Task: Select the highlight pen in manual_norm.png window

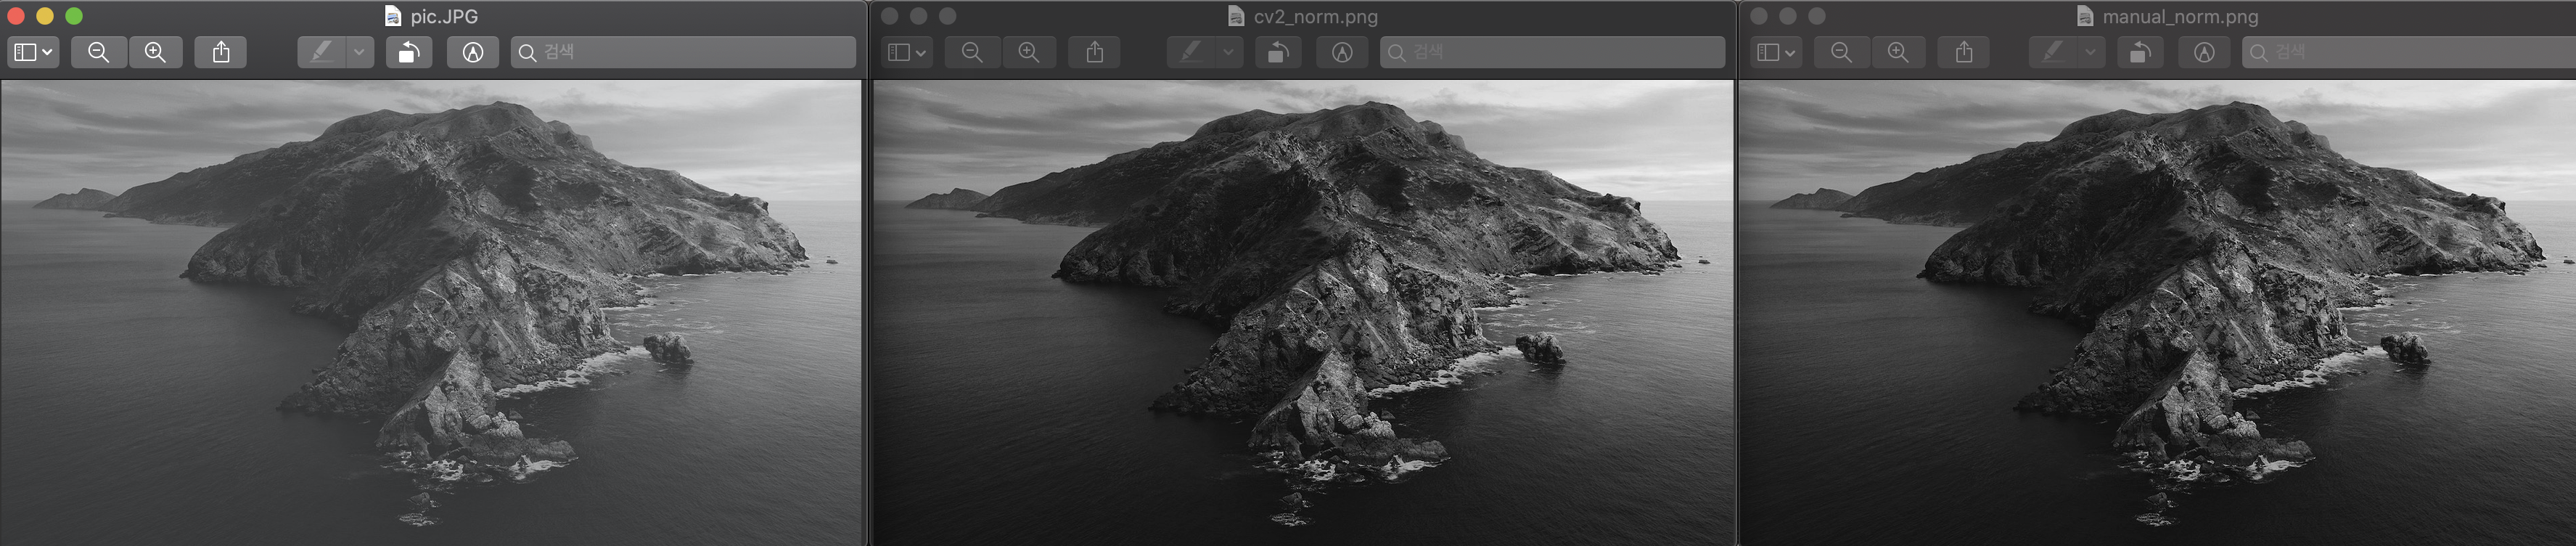Action: pyautogui.click(x=2053, y=52)
